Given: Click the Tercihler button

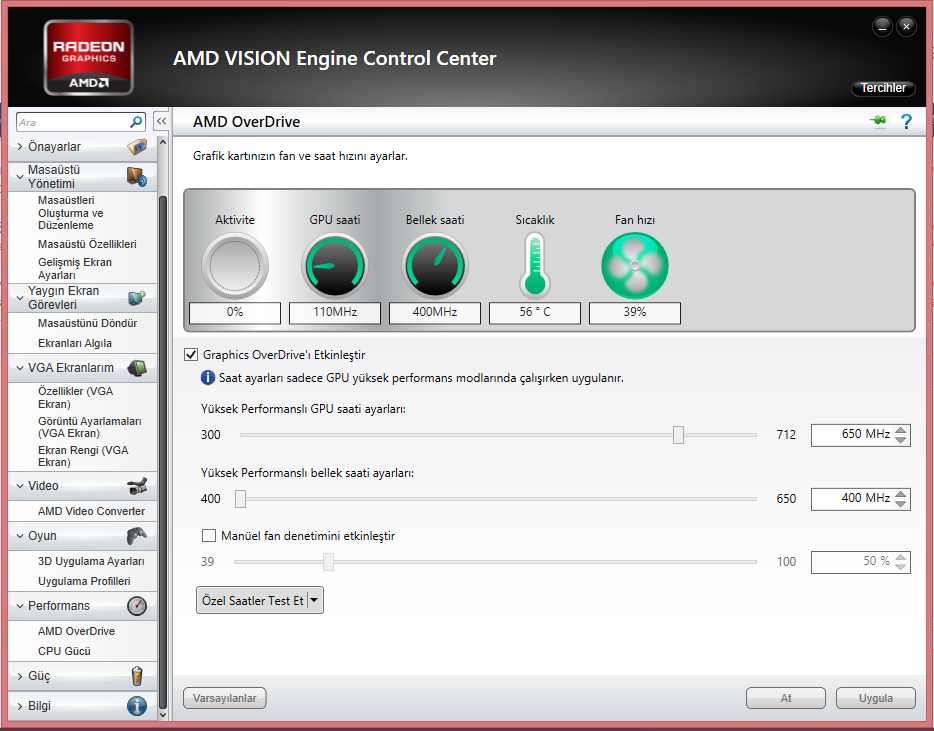Looking at the screenshot, I should pos(883,88).
